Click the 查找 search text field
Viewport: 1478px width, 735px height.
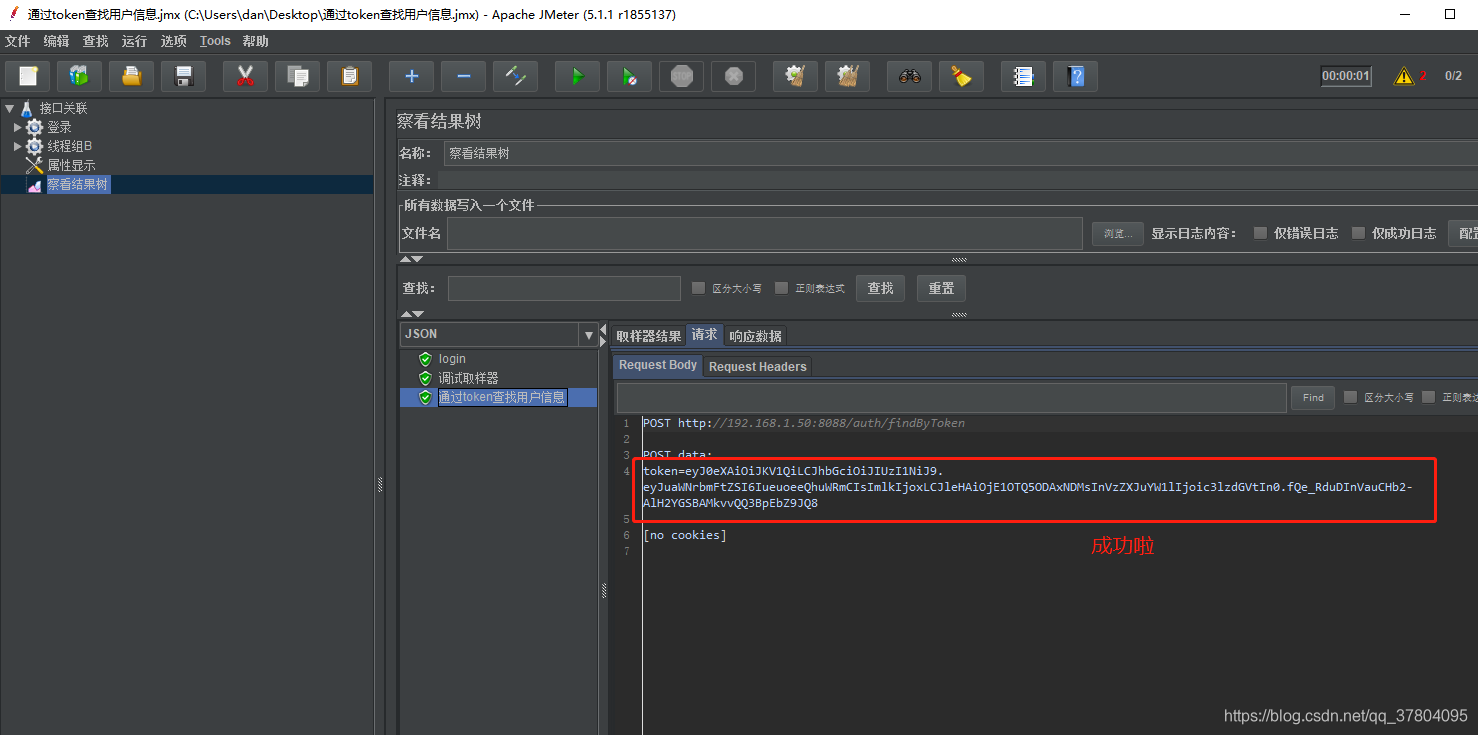[x=564, y=288]
